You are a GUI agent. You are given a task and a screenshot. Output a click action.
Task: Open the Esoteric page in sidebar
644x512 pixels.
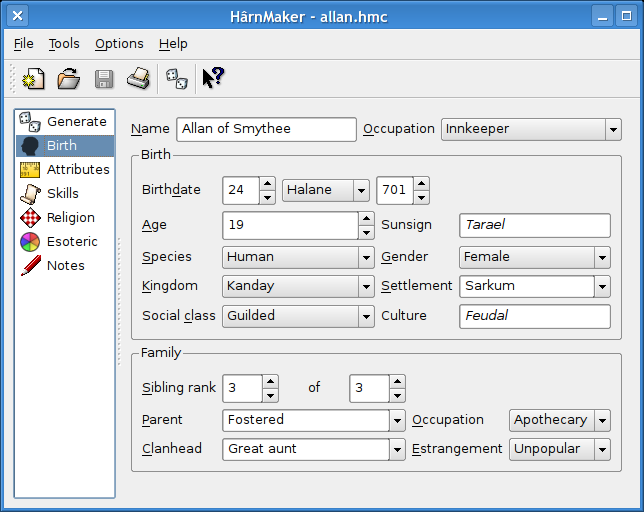65,242
